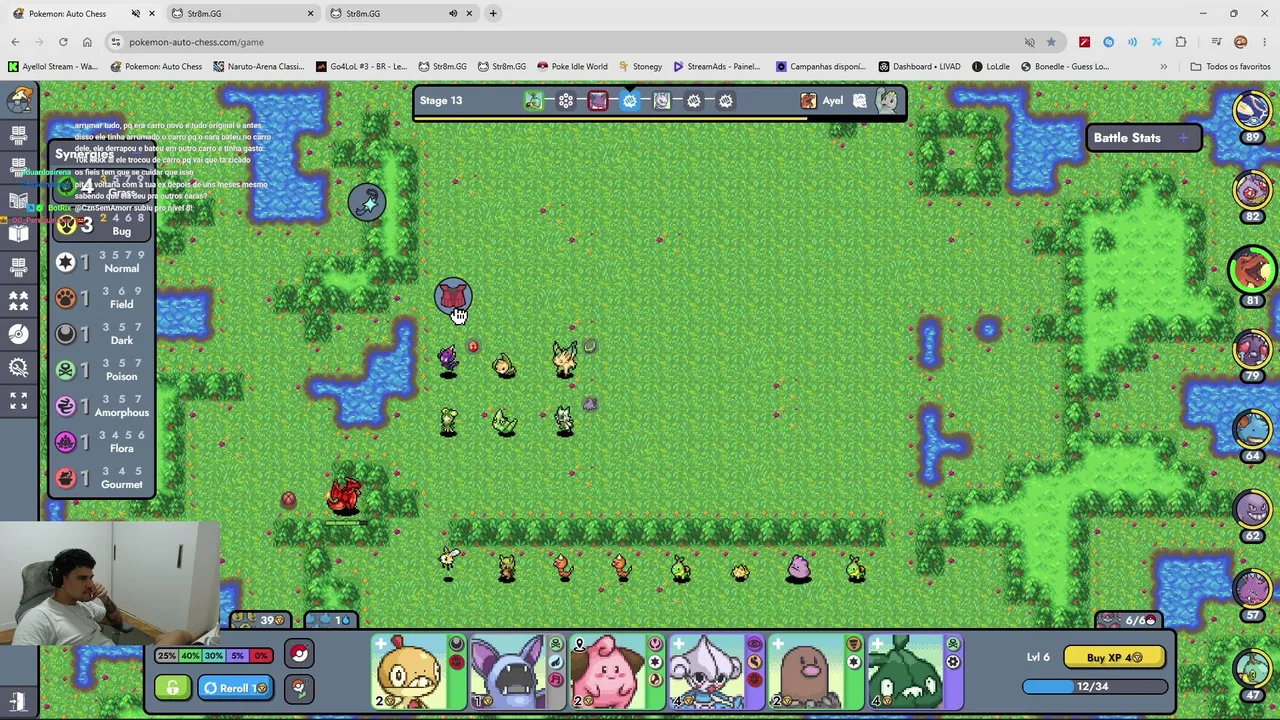Select the player with 47 HP
Screen dimensions: 1280x720
1252,670
